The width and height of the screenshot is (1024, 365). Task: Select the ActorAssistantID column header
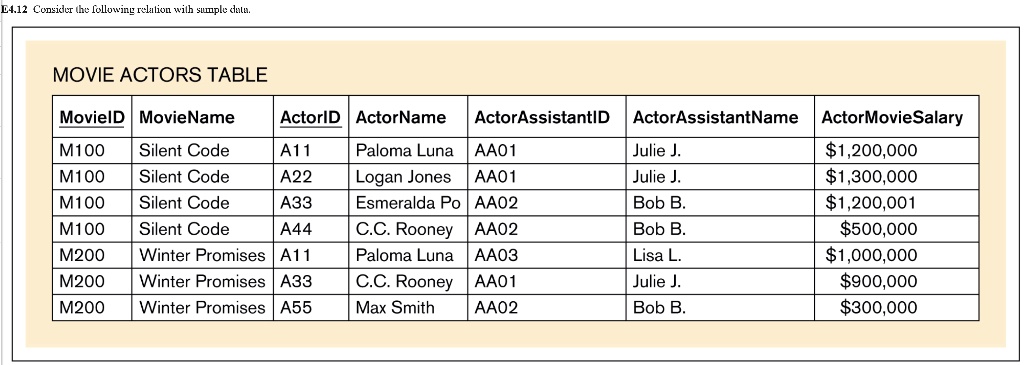coord(547,118)
